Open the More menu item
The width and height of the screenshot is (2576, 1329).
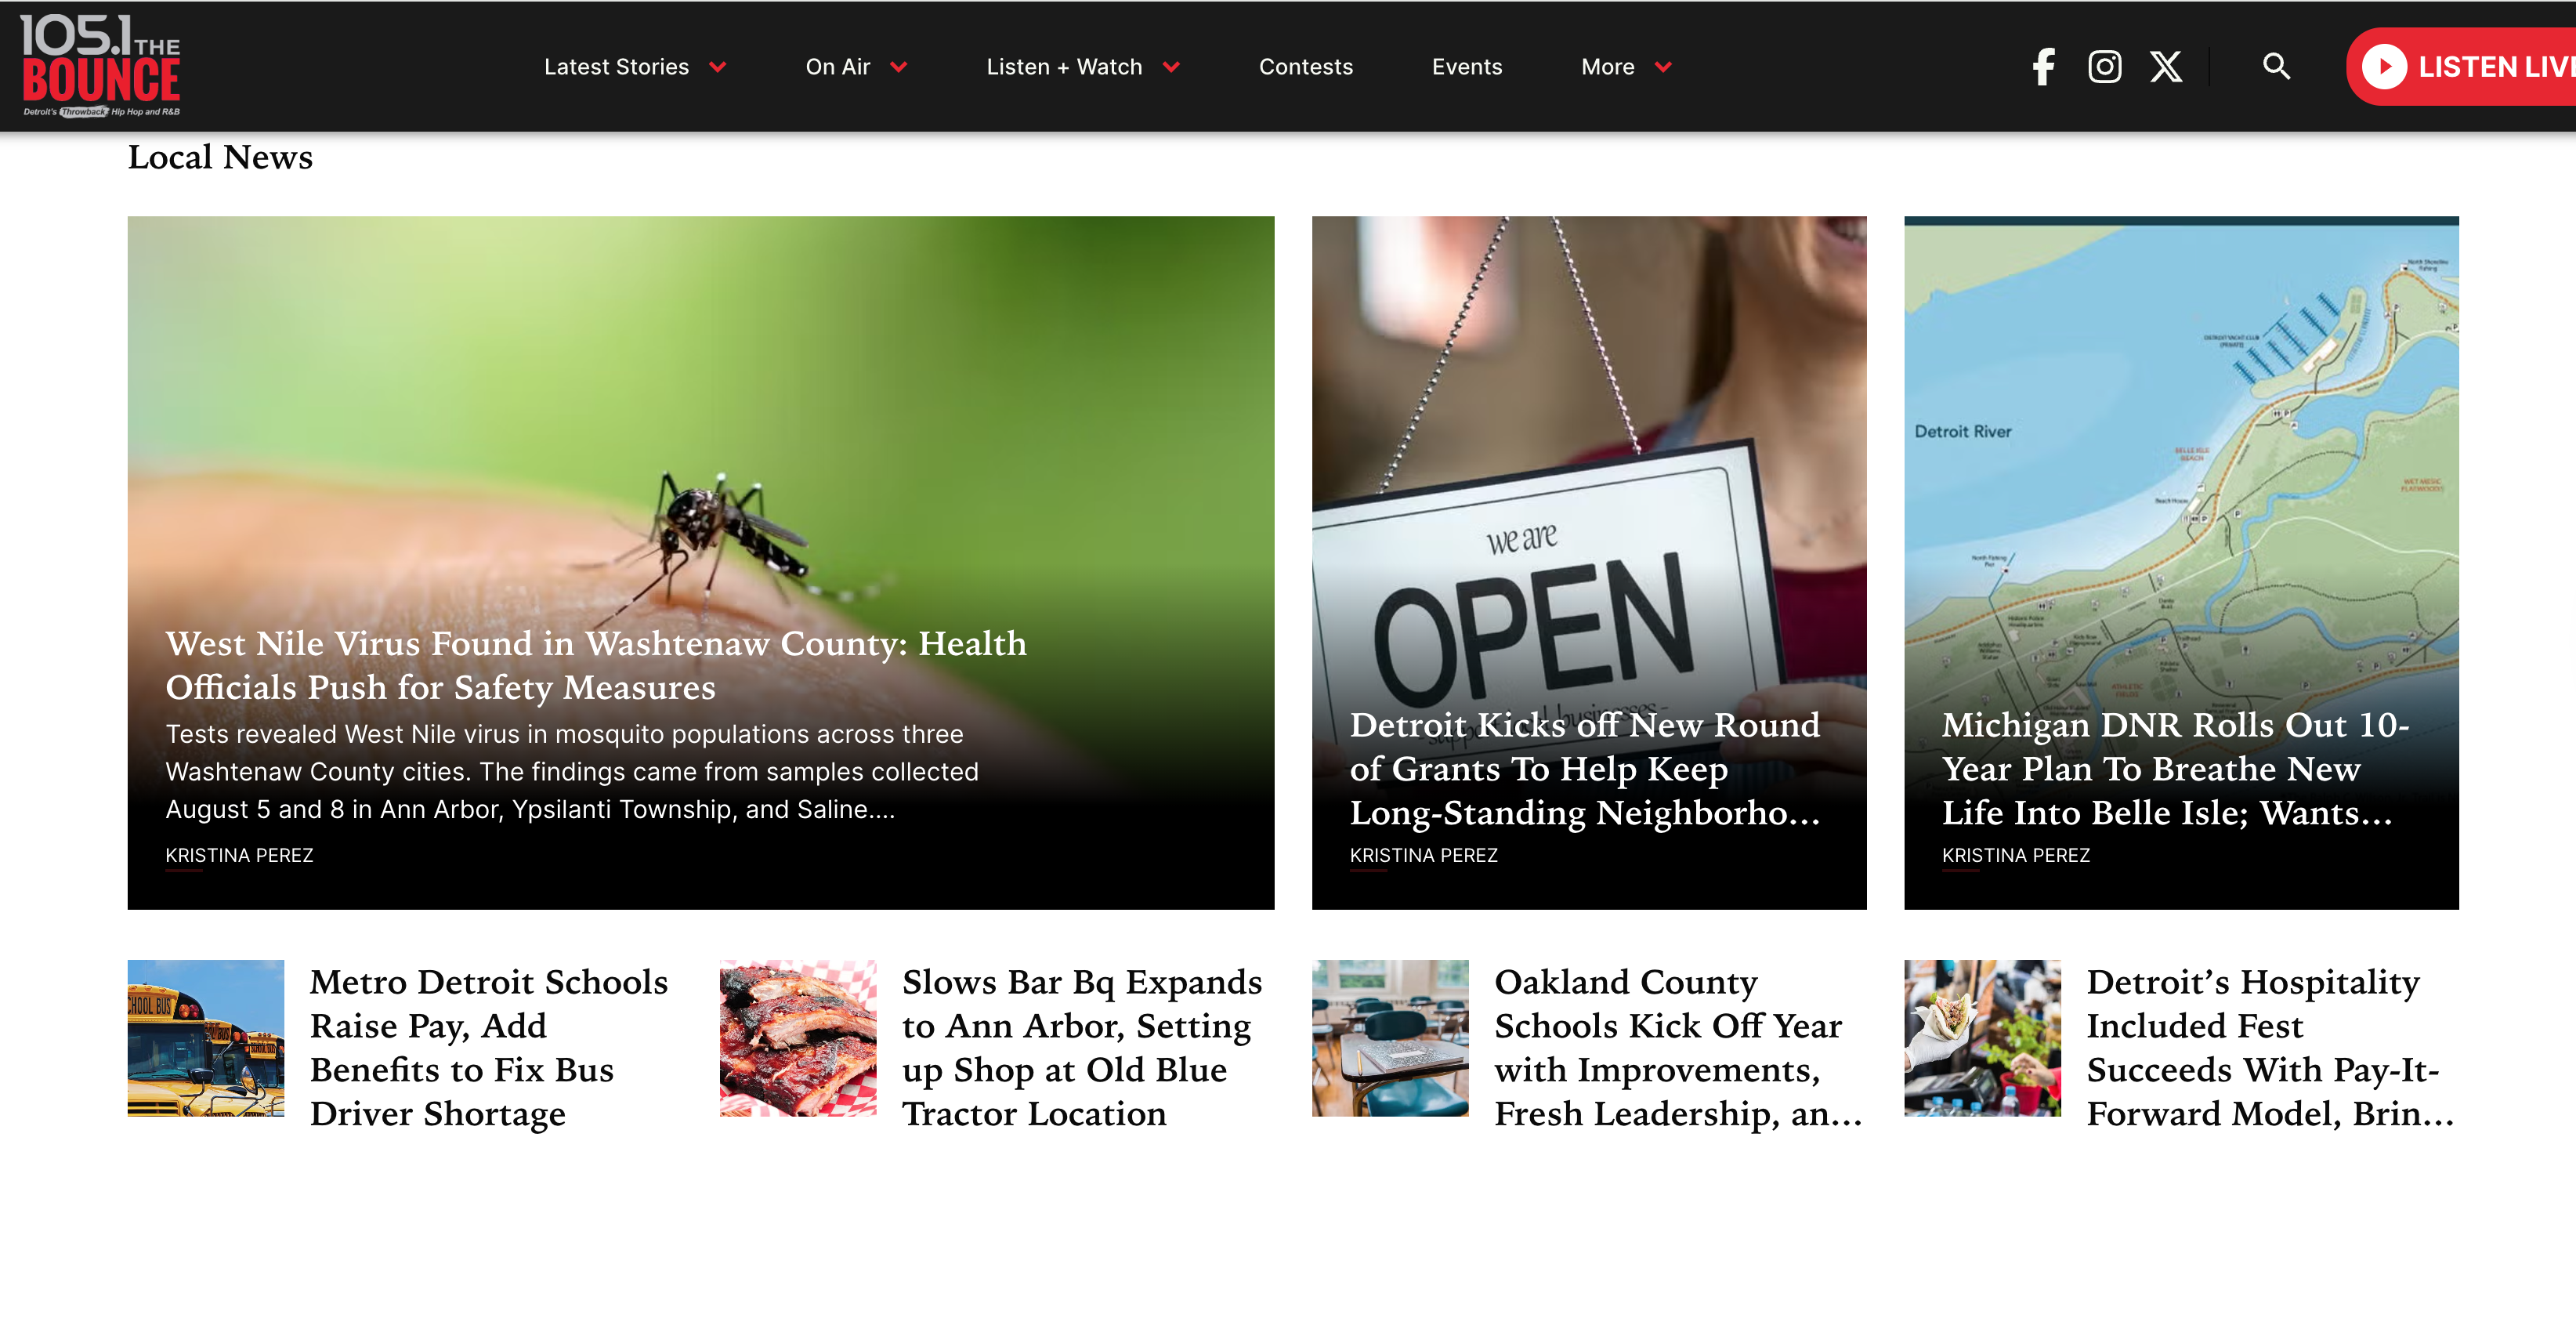pyautogui.click(x=1608, y=67)
